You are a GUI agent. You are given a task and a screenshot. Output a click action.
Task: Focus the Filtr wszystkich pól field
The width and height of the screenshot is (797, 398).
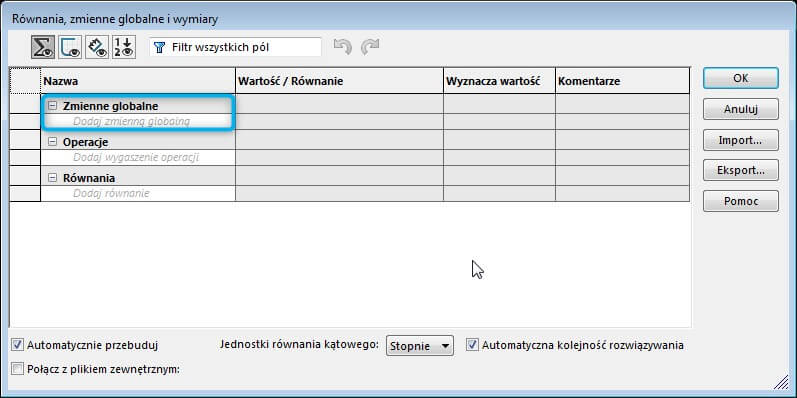click(x=235, y=47)
